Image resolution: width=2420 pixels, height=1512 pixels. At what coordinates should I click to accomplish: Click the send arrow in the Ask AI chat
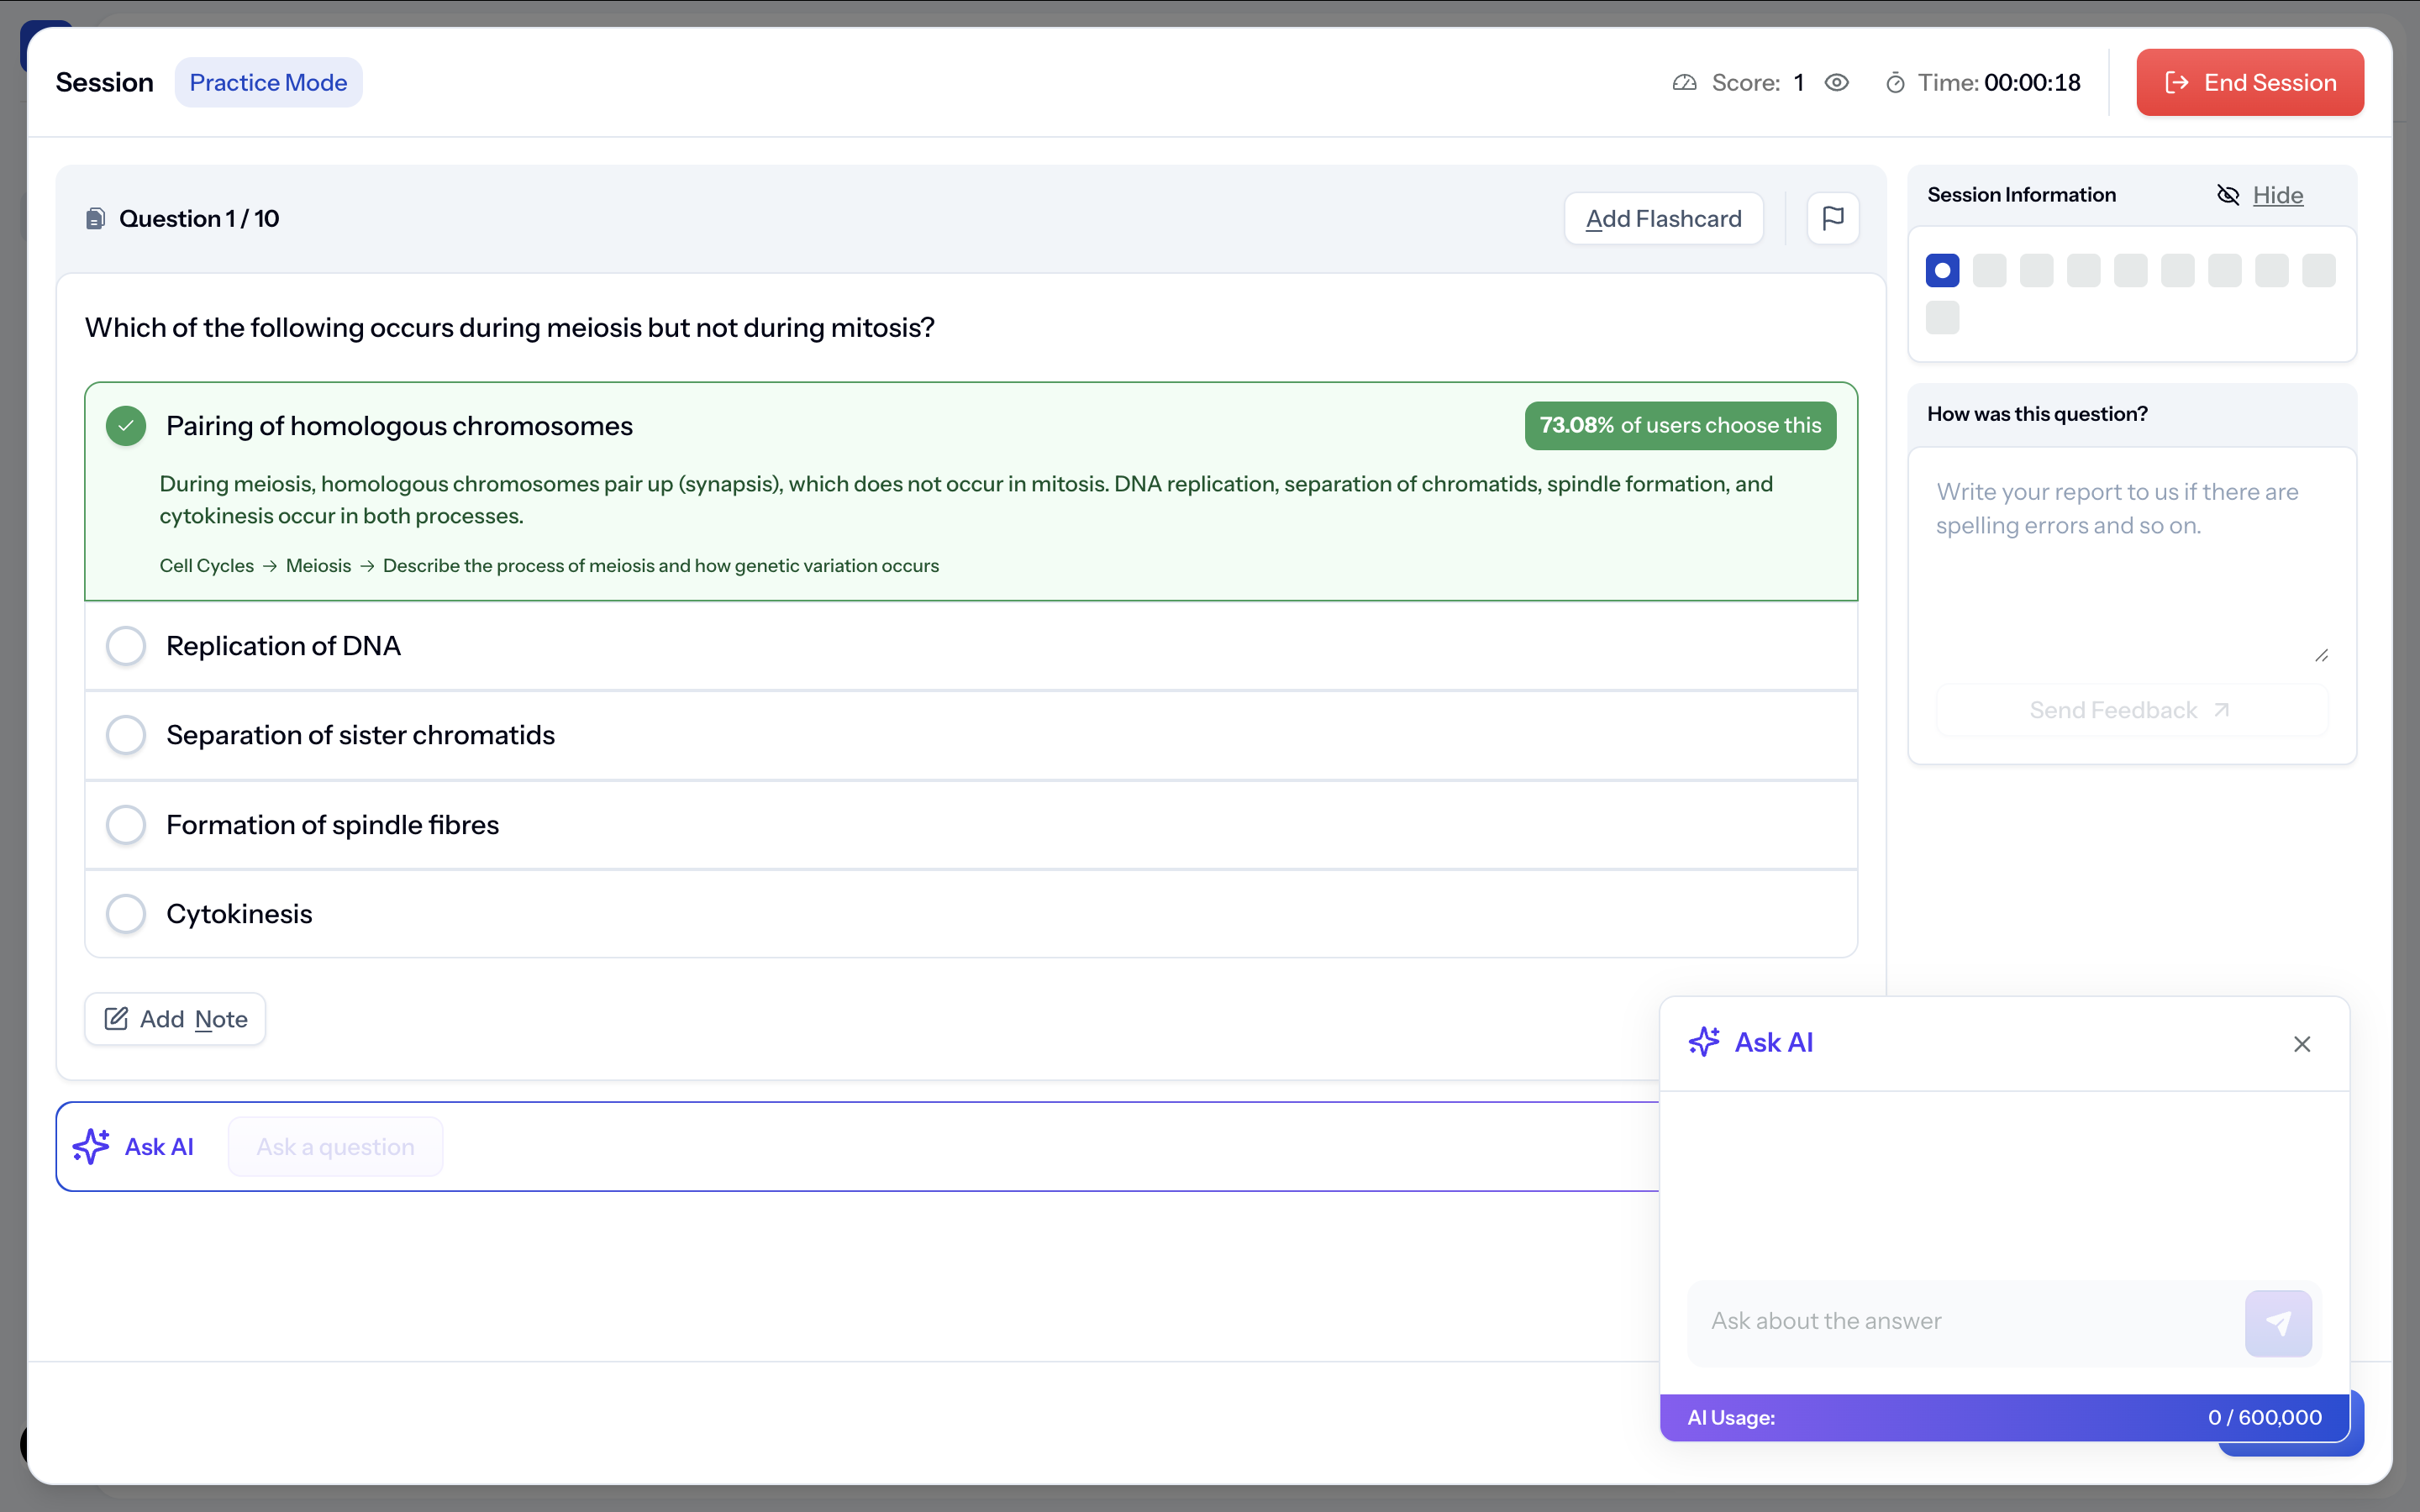[2277, 1323]
